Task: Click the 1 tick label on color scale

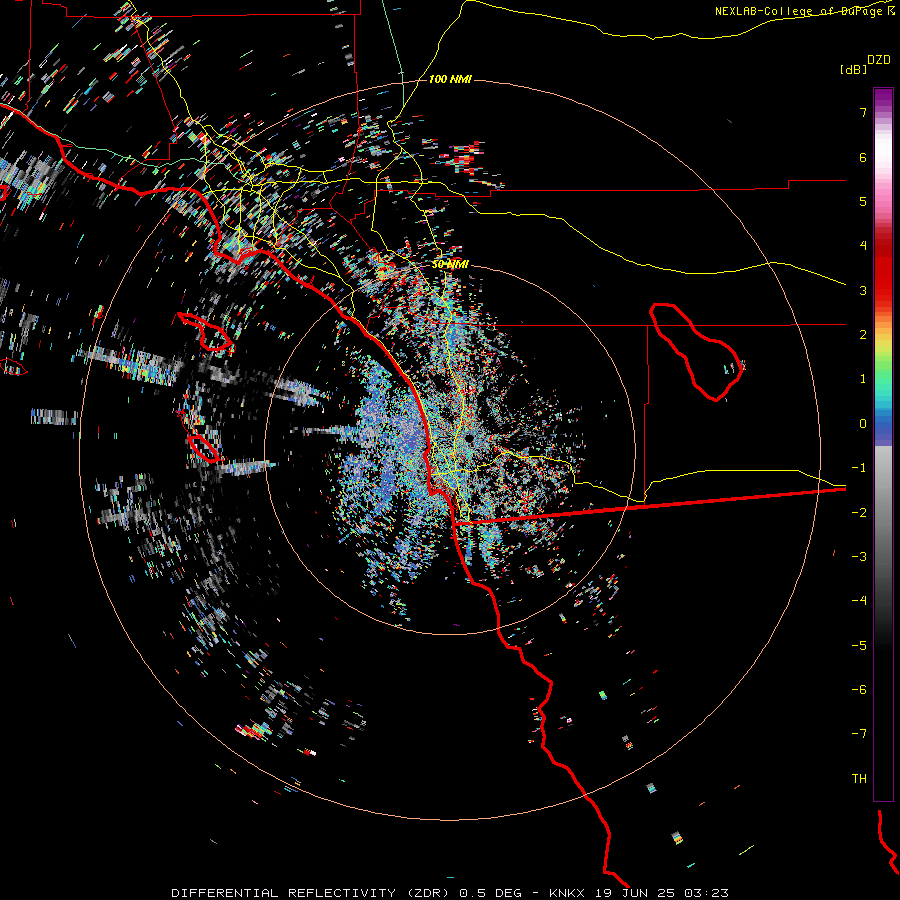Action: 863,379
